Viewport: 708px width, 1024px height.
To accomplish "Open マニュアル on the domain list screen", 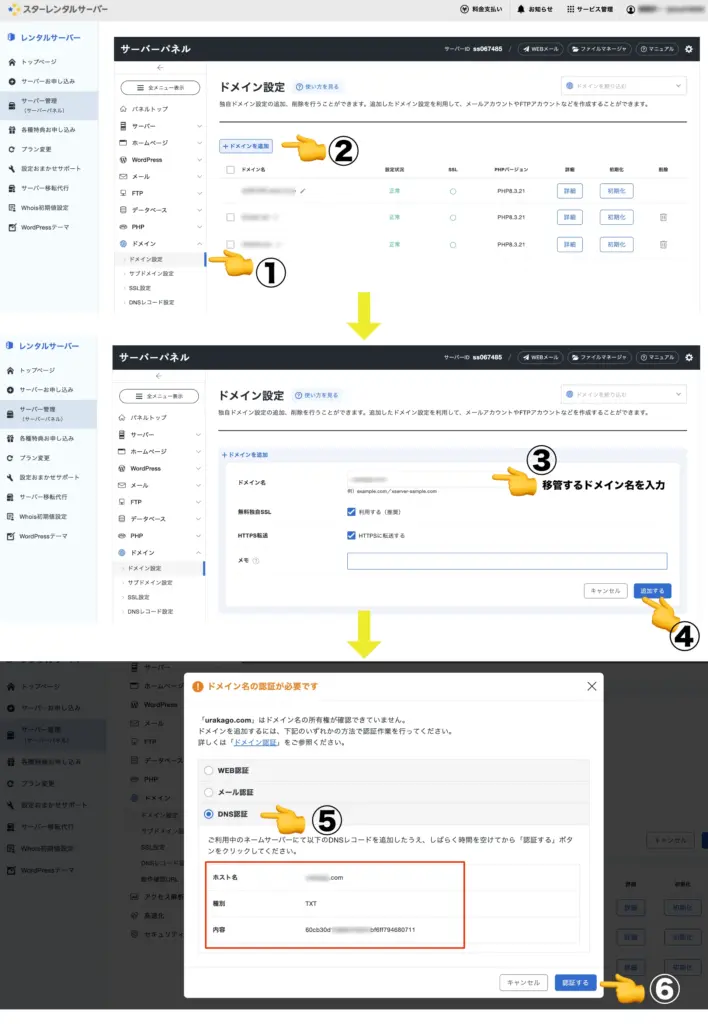I will click(657, 49).
